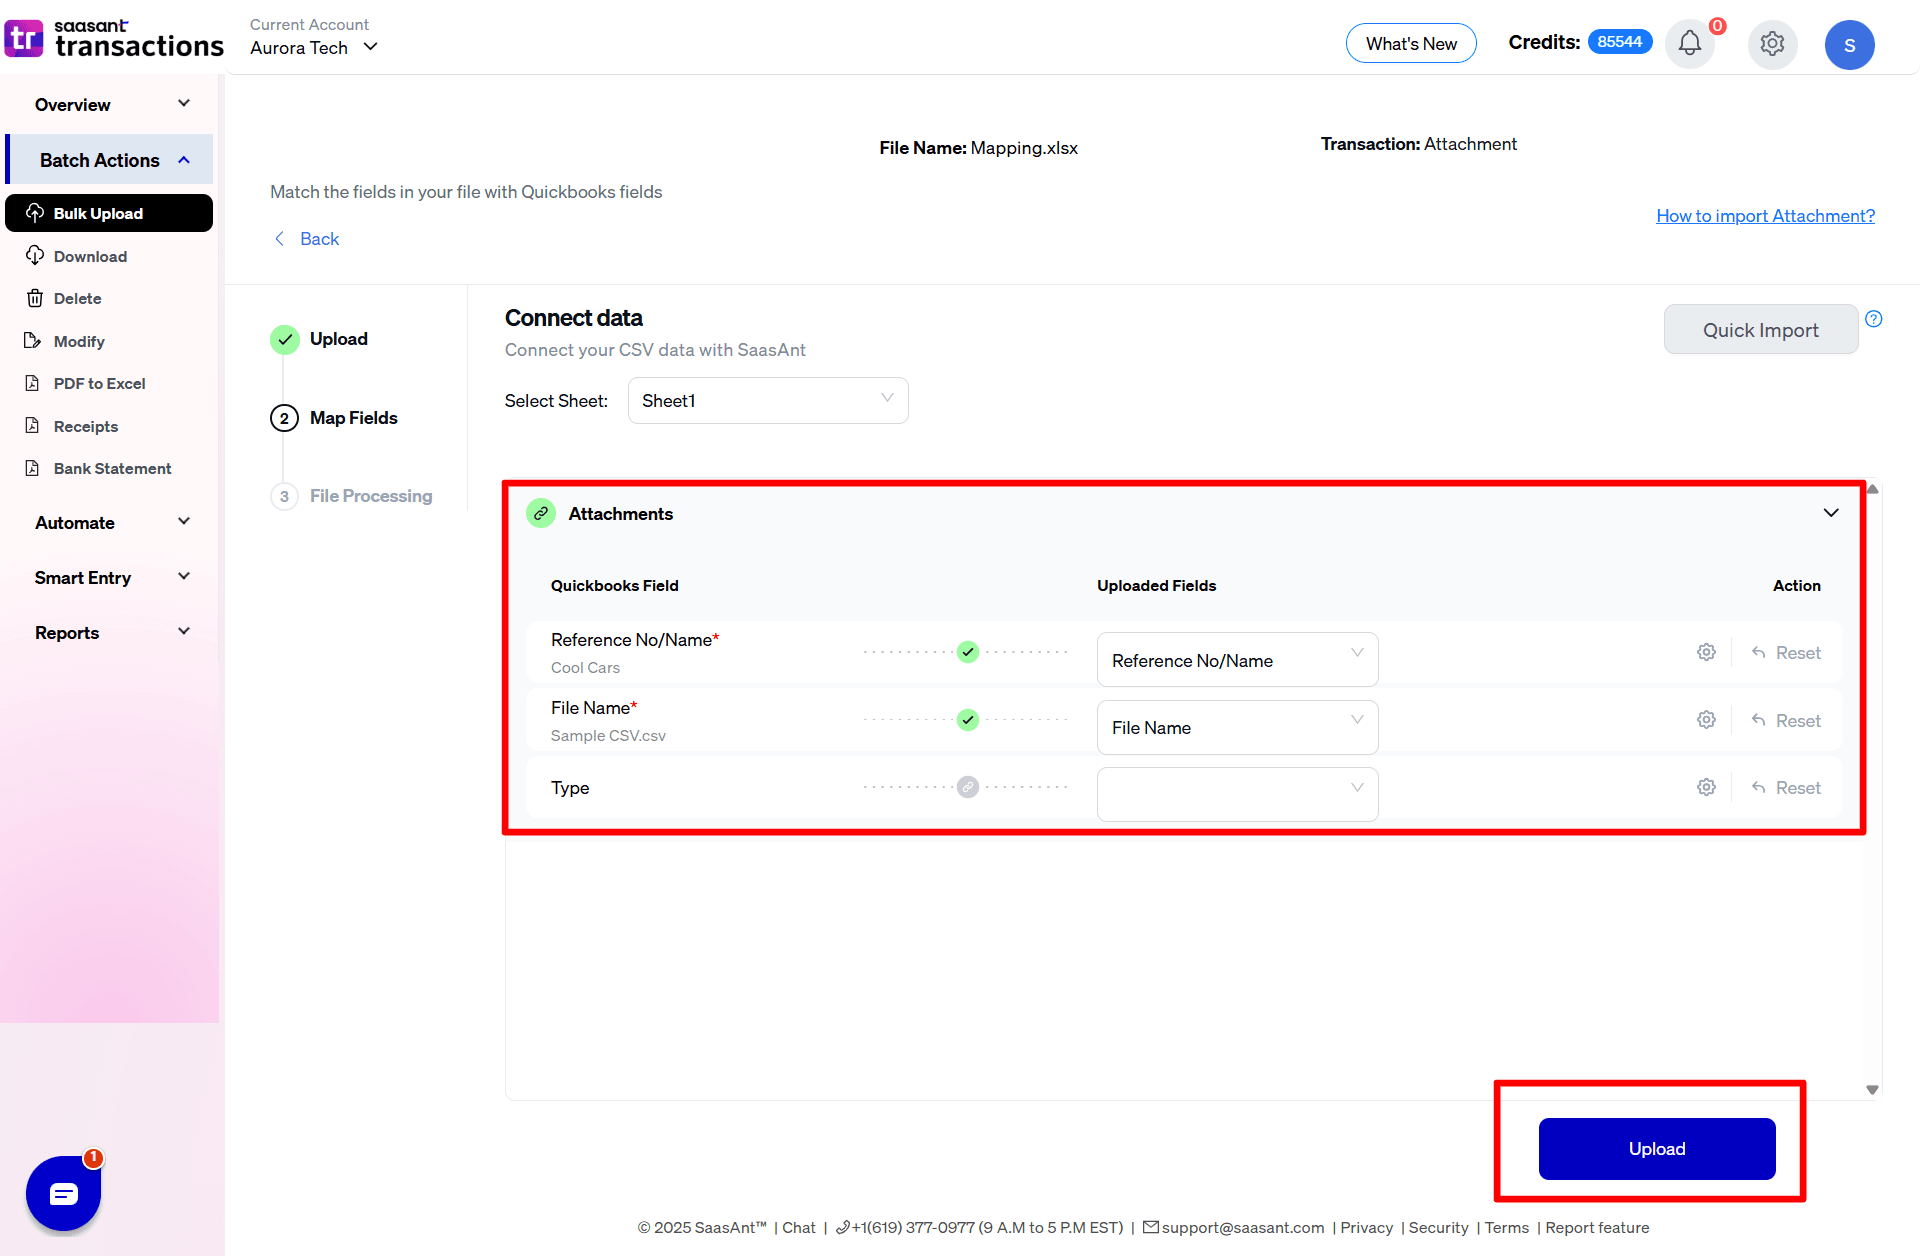Open File Name uploaded field dropdown
This screenshot has width=1920, height=1257.
(x=1237, y=727)
